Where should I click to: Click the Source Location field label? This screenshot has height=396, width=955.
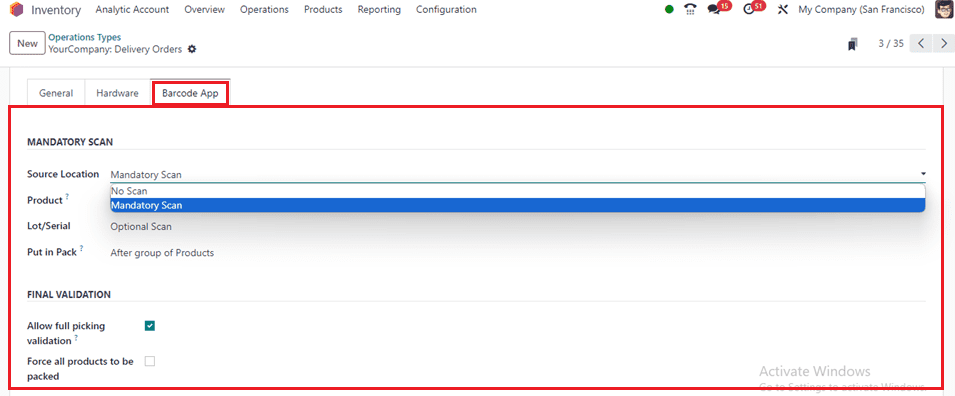(63, 174)
